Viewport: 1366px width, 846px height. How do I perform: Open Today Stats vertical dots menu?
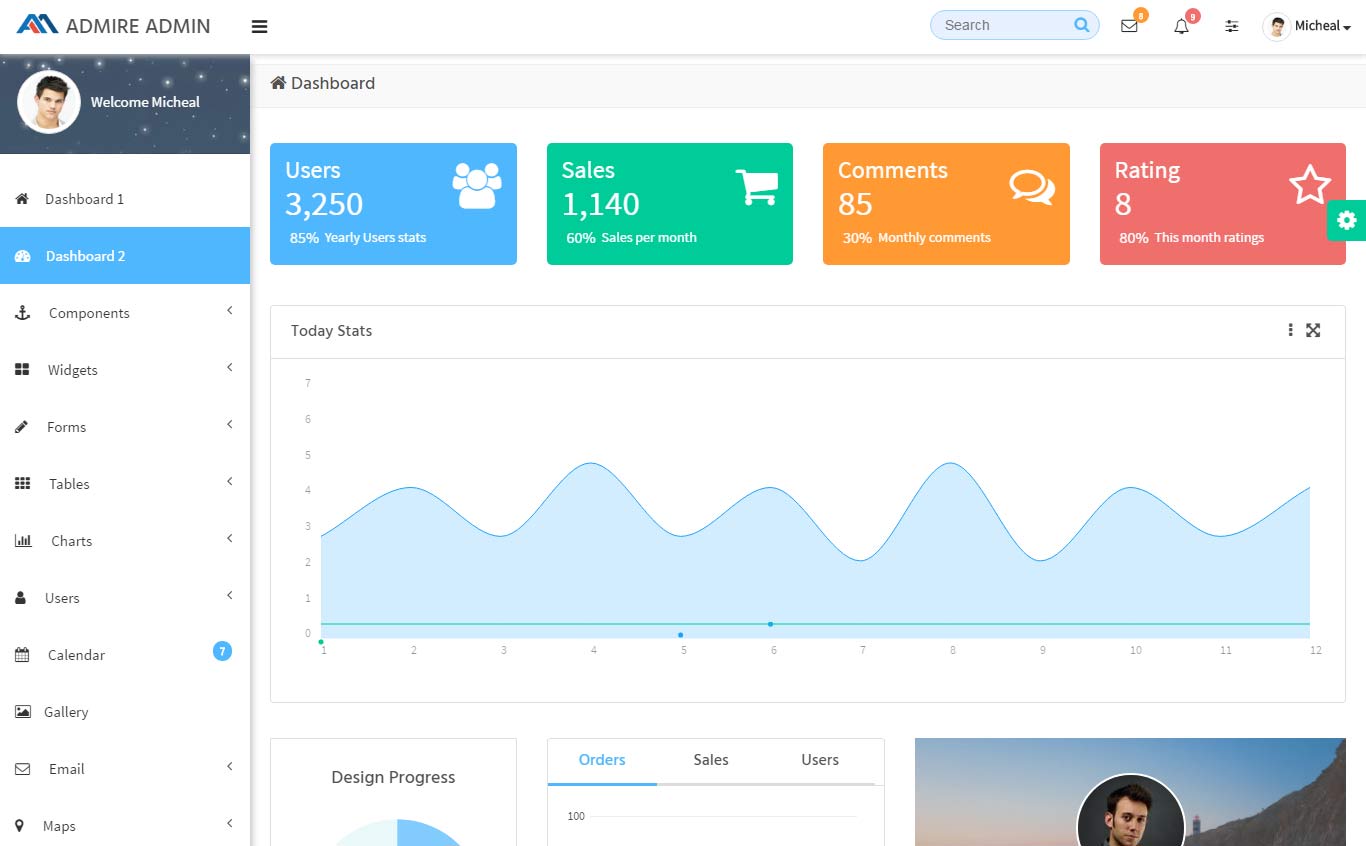1290,330
